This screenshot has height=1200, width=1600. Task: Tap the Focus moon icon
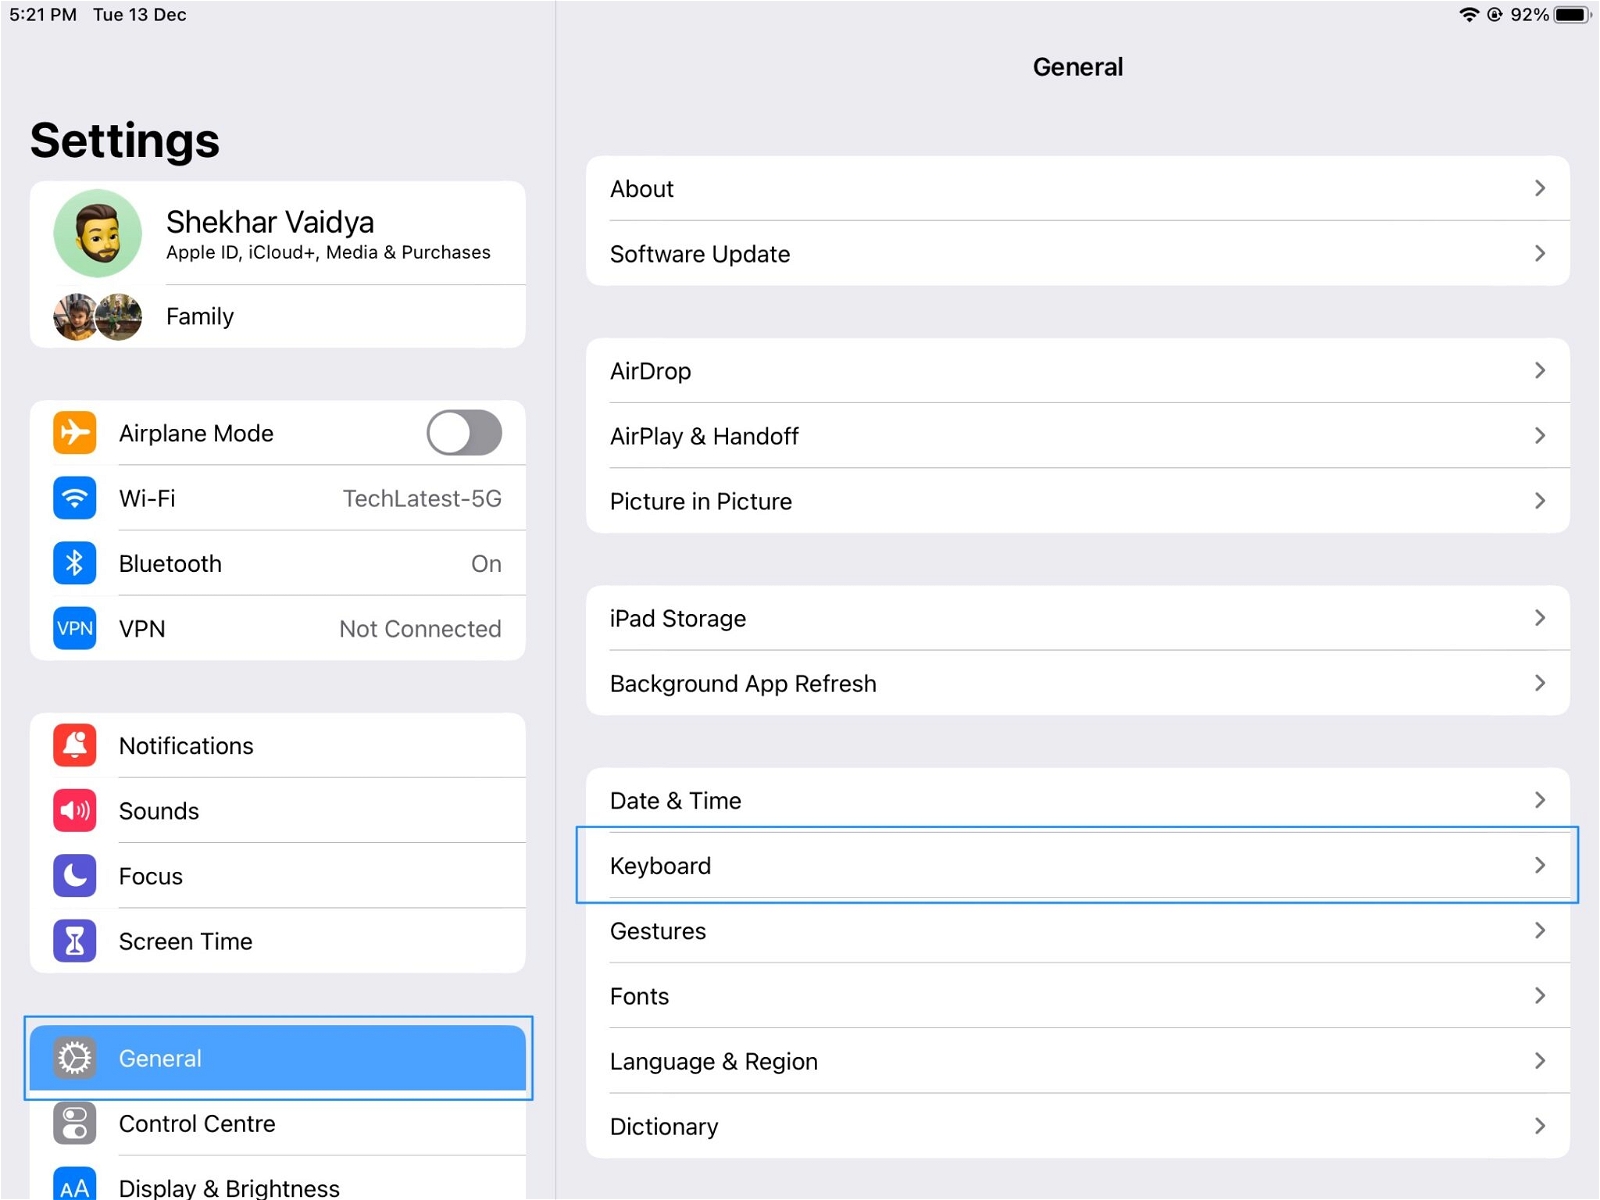pos(75,875)
